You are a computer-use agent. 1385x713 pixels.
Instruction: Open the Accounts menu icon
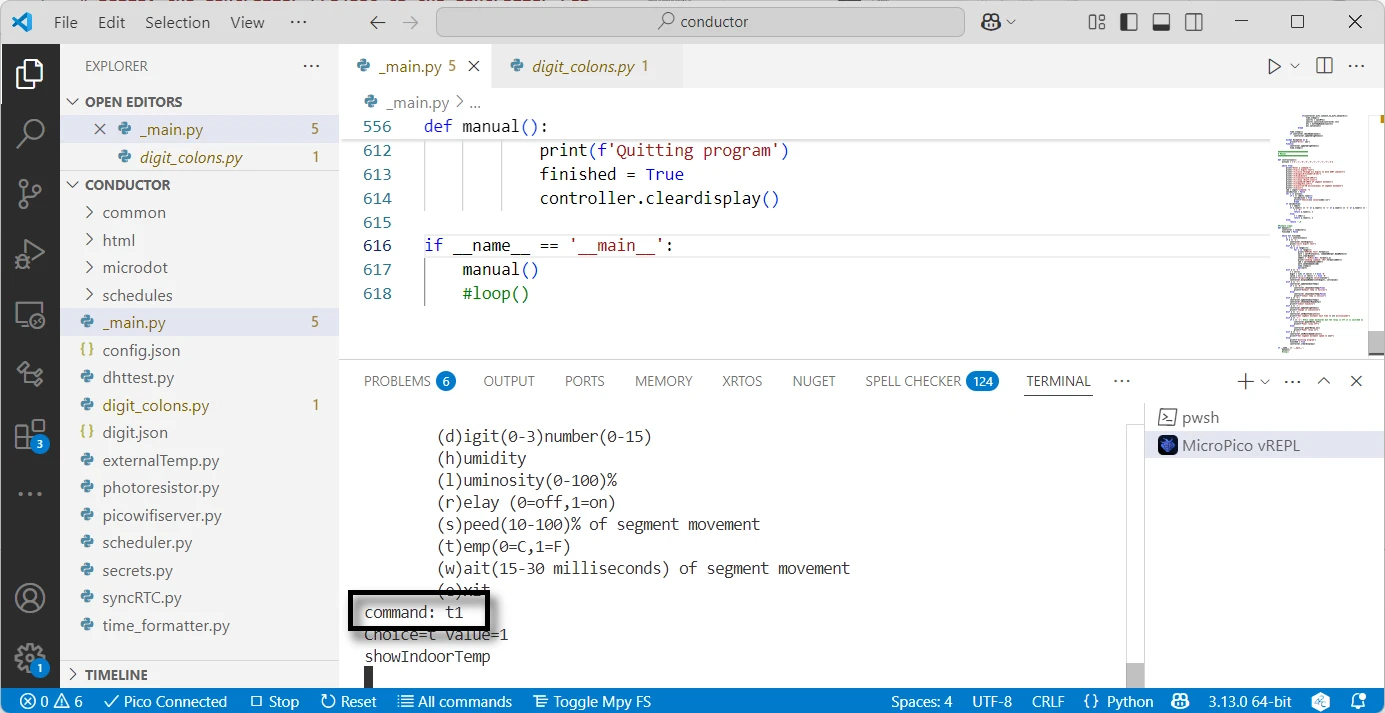[x=30, y=599]
